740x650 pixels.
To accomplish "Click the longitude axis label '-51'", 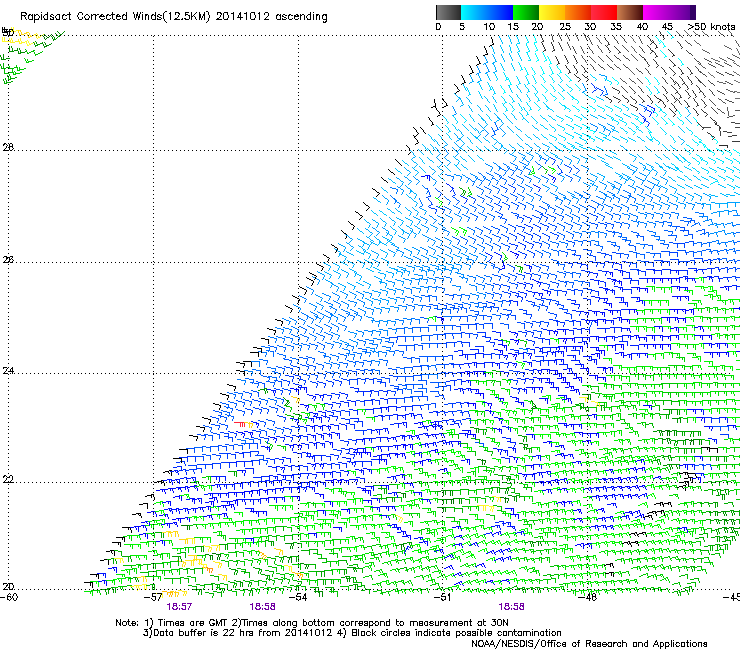I will (x=443, y=597).
